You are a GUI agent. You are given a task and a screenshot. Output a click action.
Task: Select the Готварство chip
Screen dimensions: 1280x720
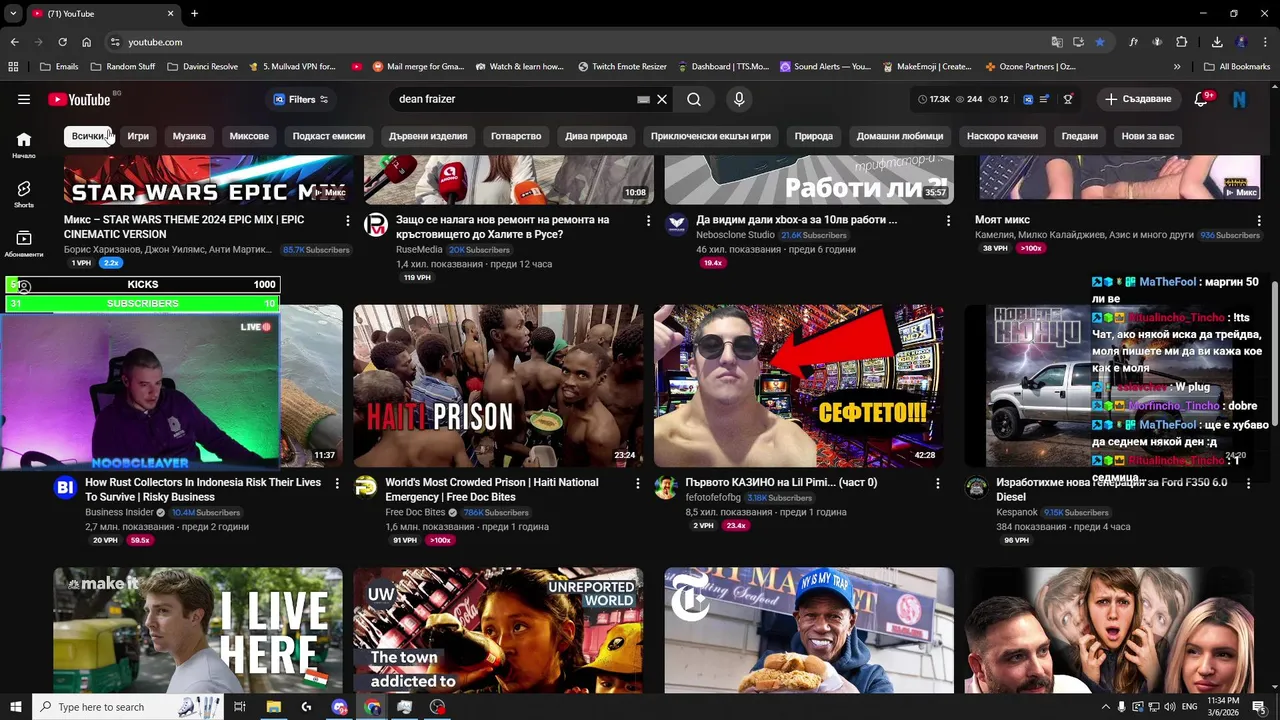coord(516,136)
